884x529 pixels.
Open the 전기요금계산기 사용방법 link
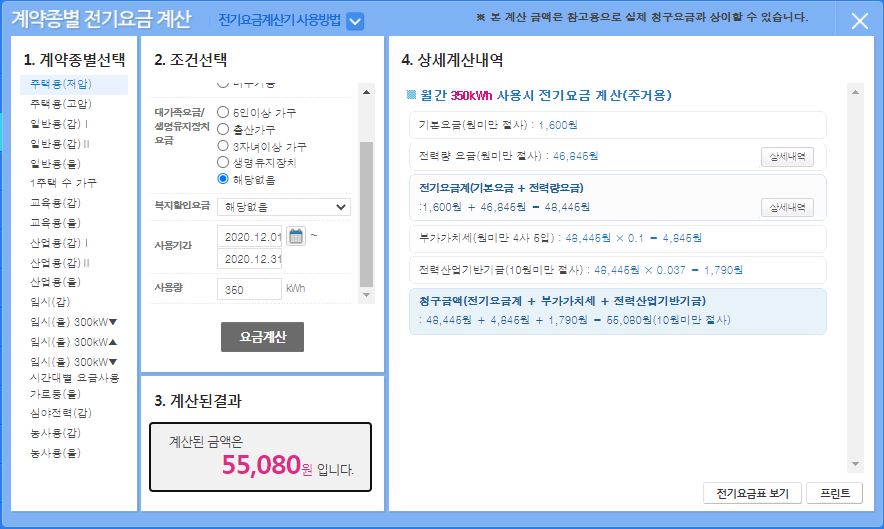pos(280,21)
